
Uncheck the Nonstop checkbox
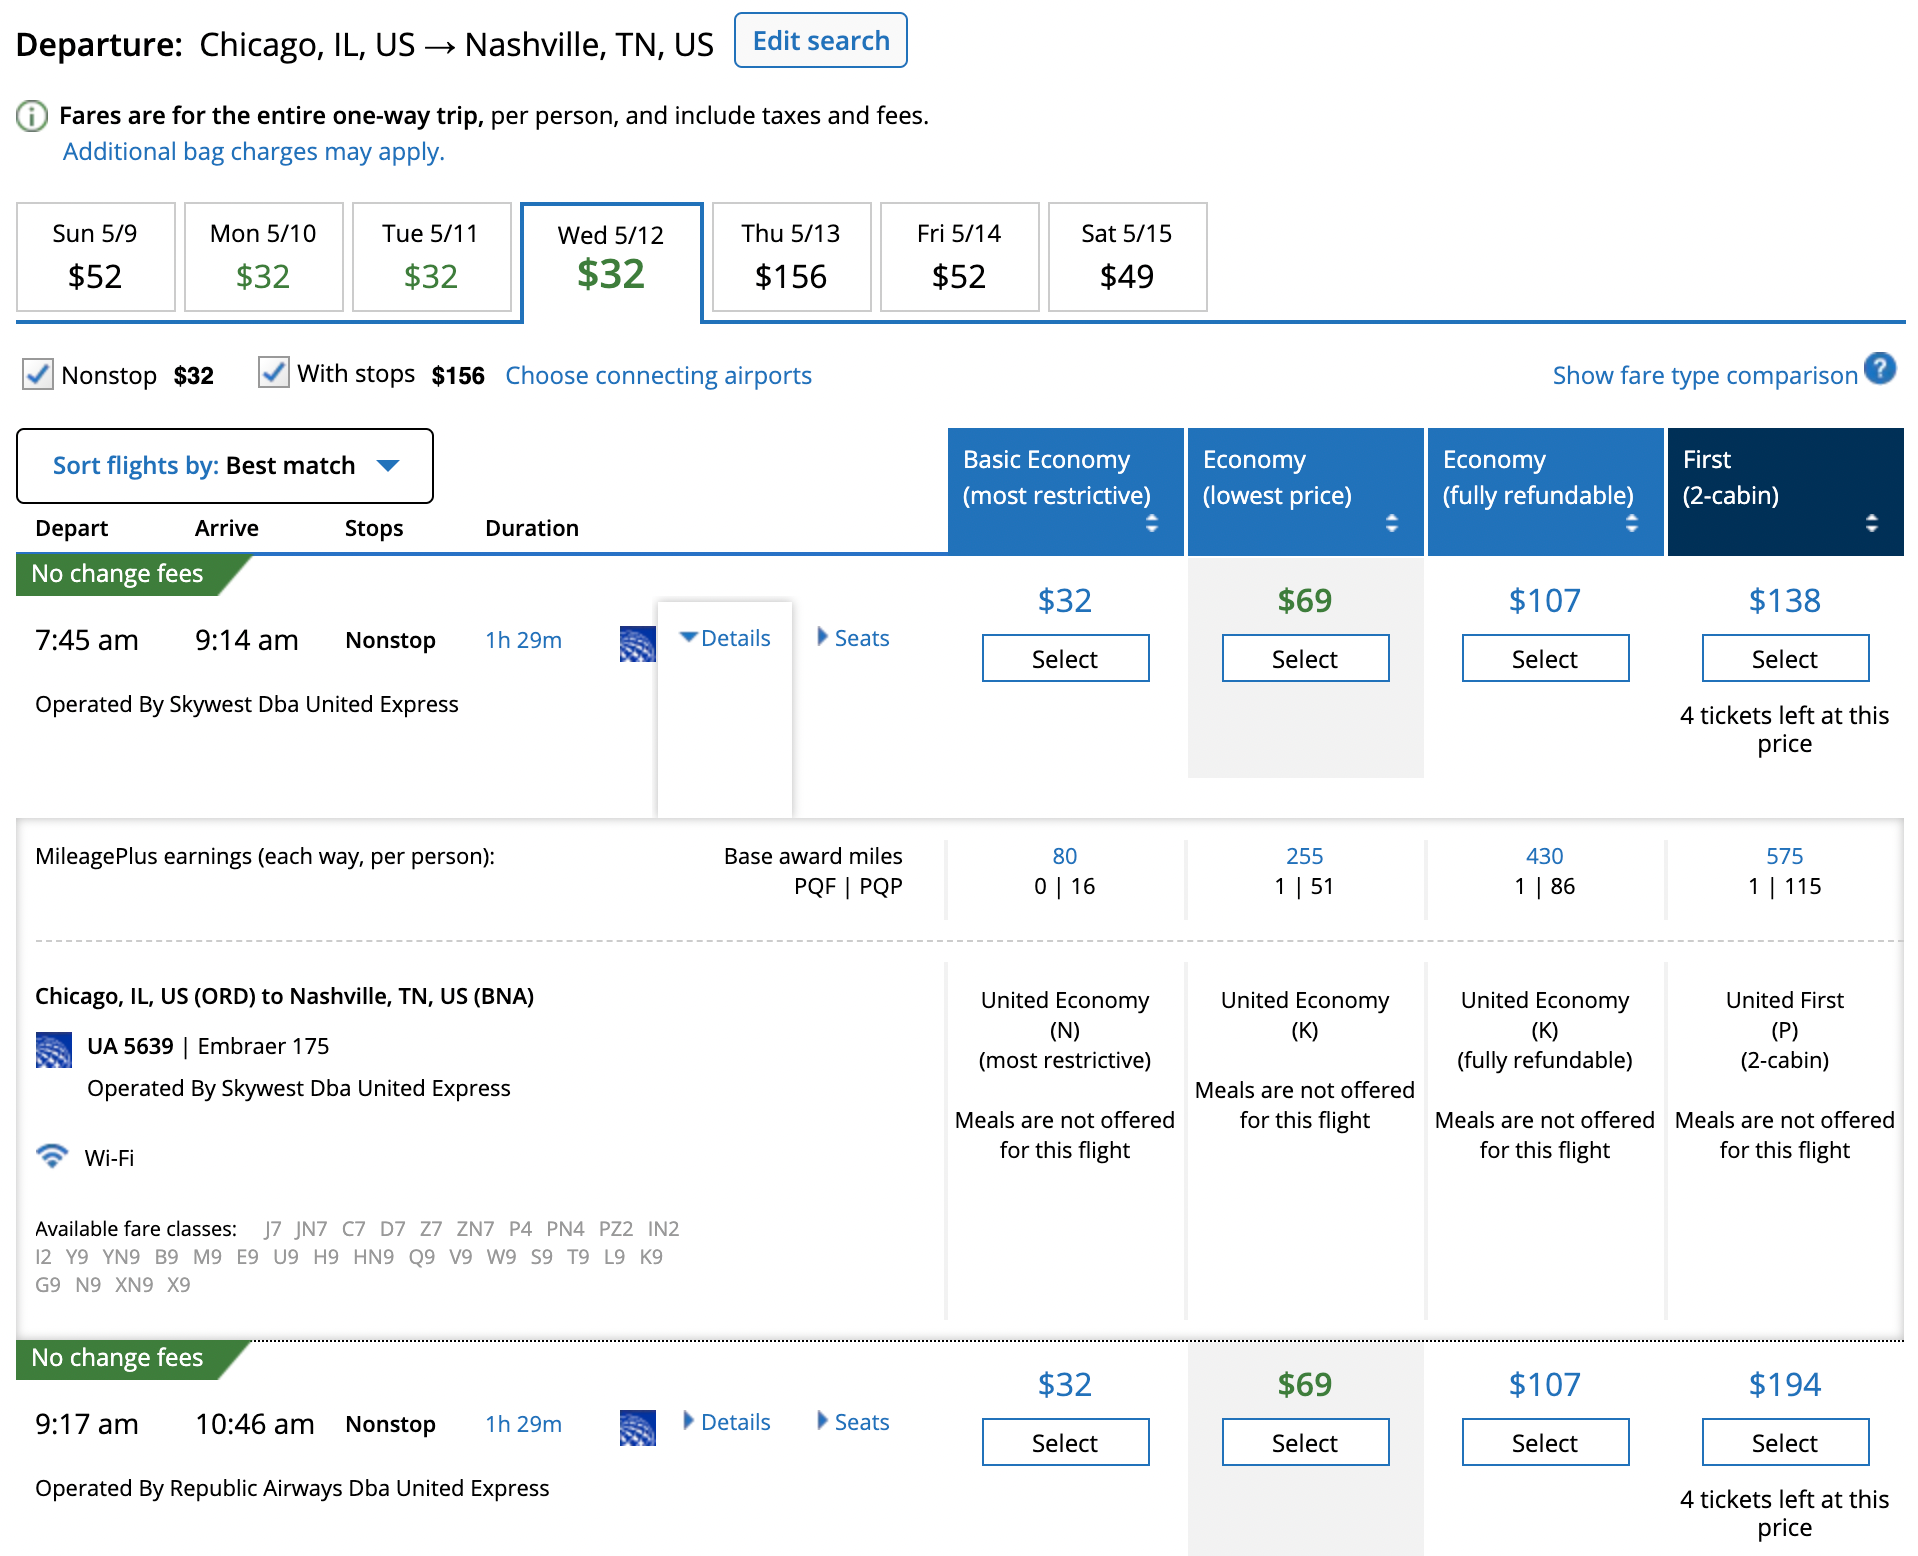coord(38,375)
